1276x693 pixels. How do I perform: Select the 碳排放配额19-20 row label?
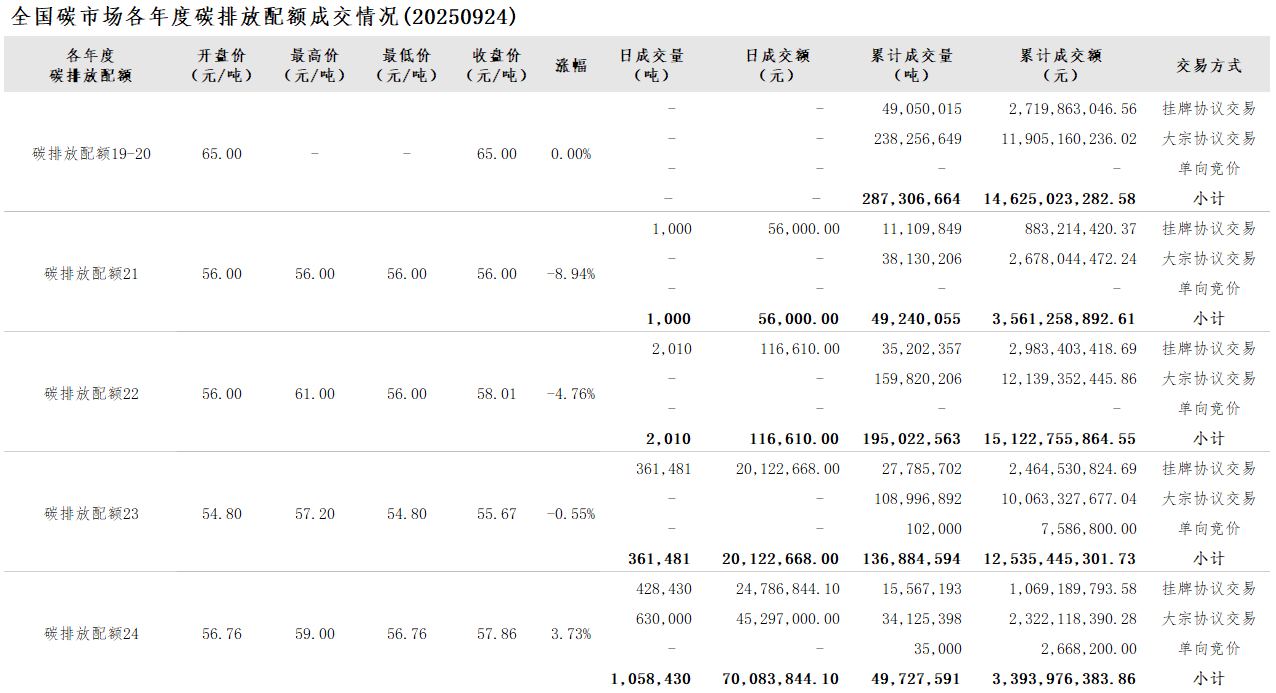[91, 154]
